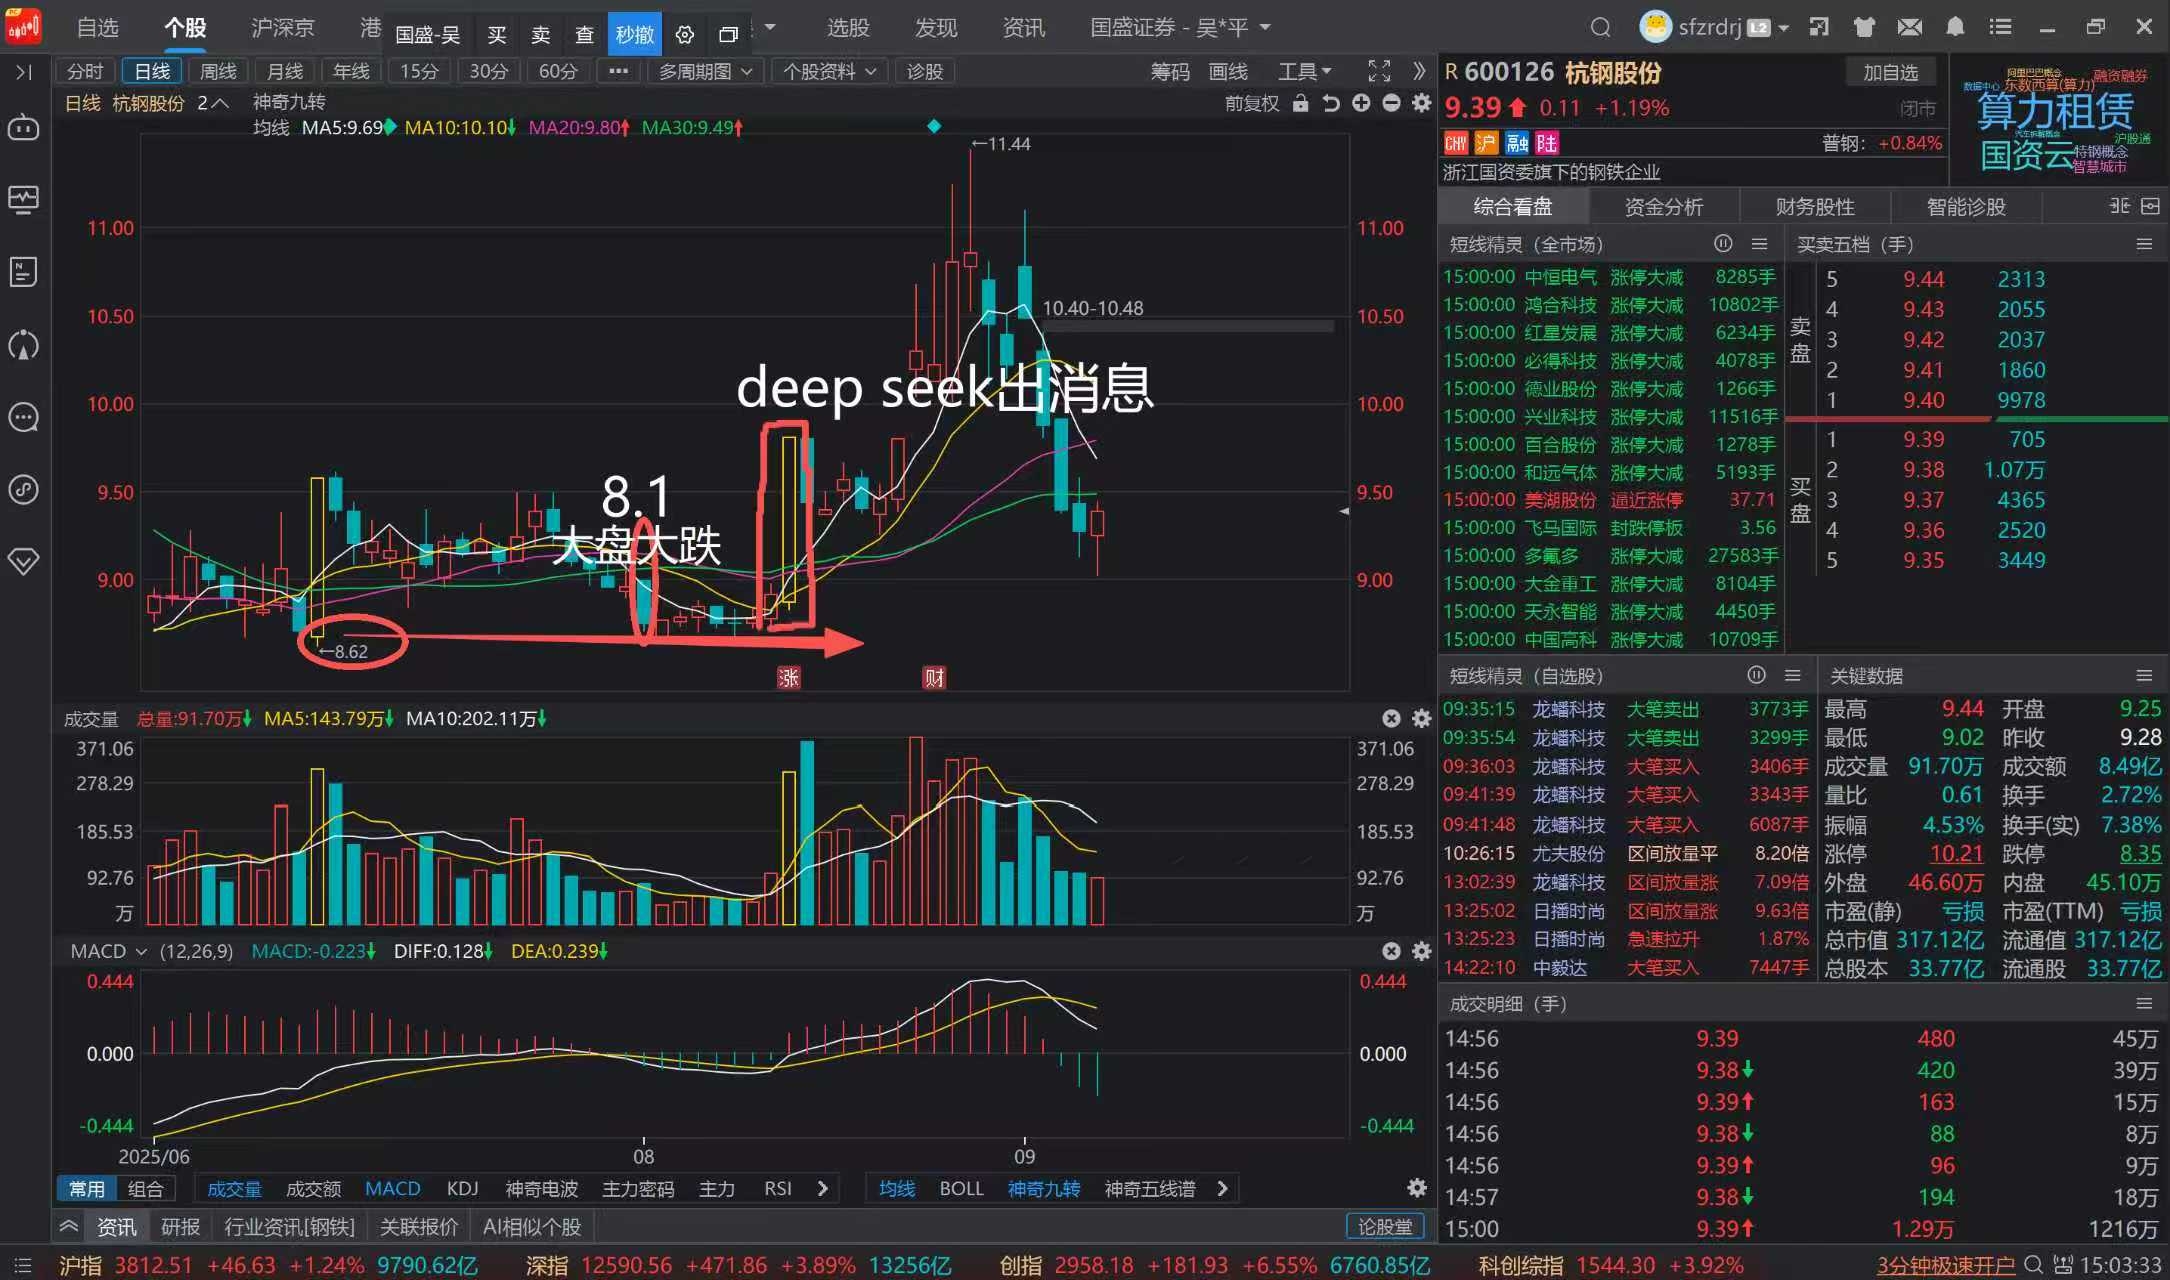Screen dimensions: 2170x1280
Task: Open the main chart settings gear
Action: (1421, 103)
